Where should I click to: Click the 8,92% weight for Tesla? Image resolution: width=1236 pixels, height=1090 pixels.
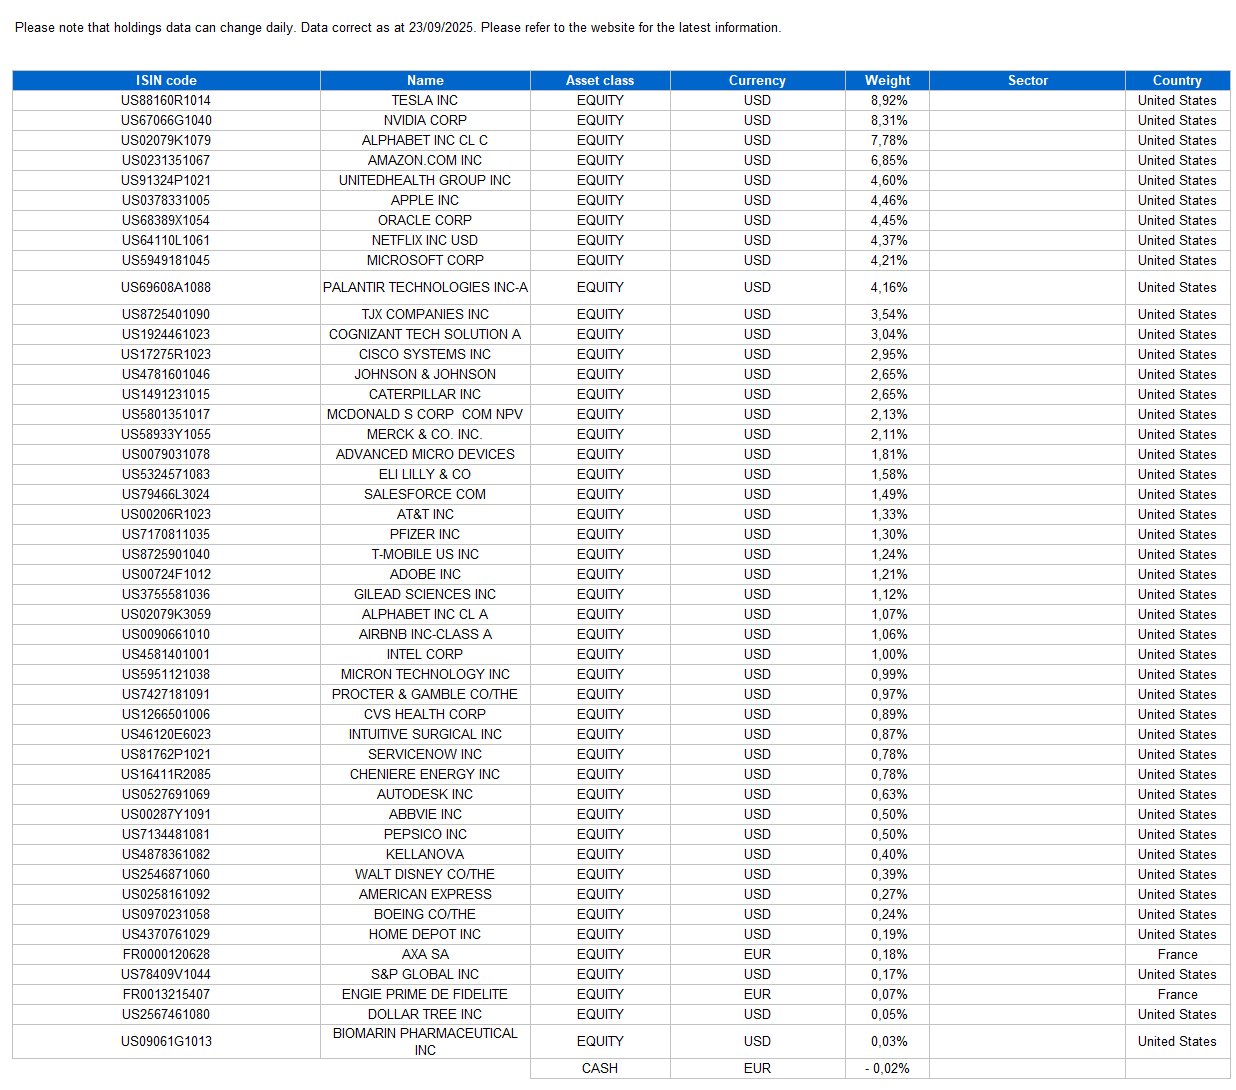[888, 100]
